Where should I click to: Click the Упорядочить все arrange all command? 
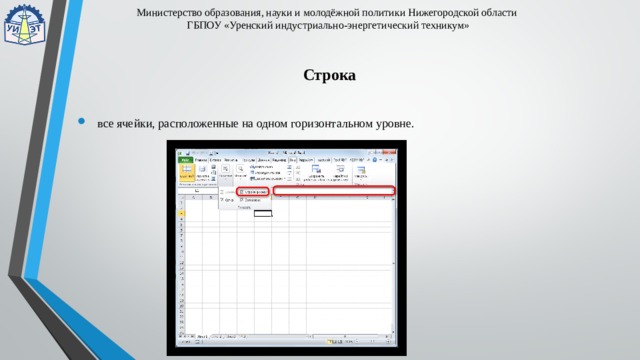point(265,173)
